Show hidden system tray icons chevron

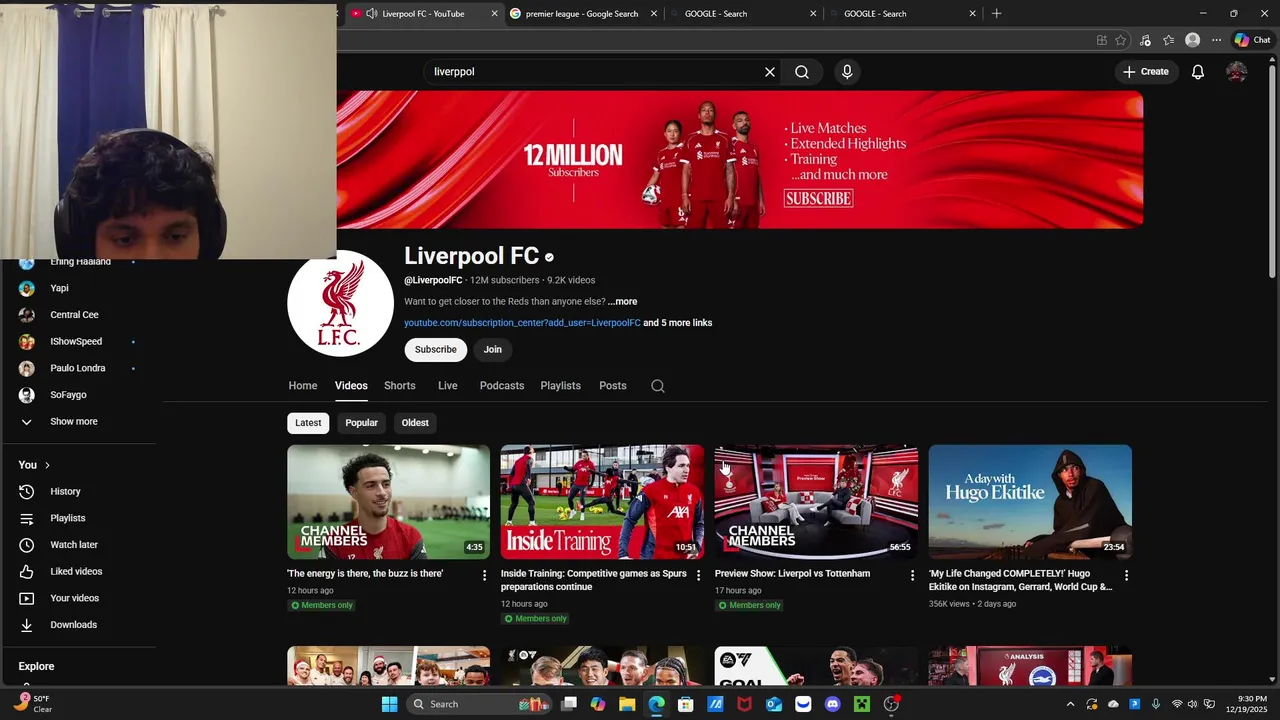tap(1070, 704)
